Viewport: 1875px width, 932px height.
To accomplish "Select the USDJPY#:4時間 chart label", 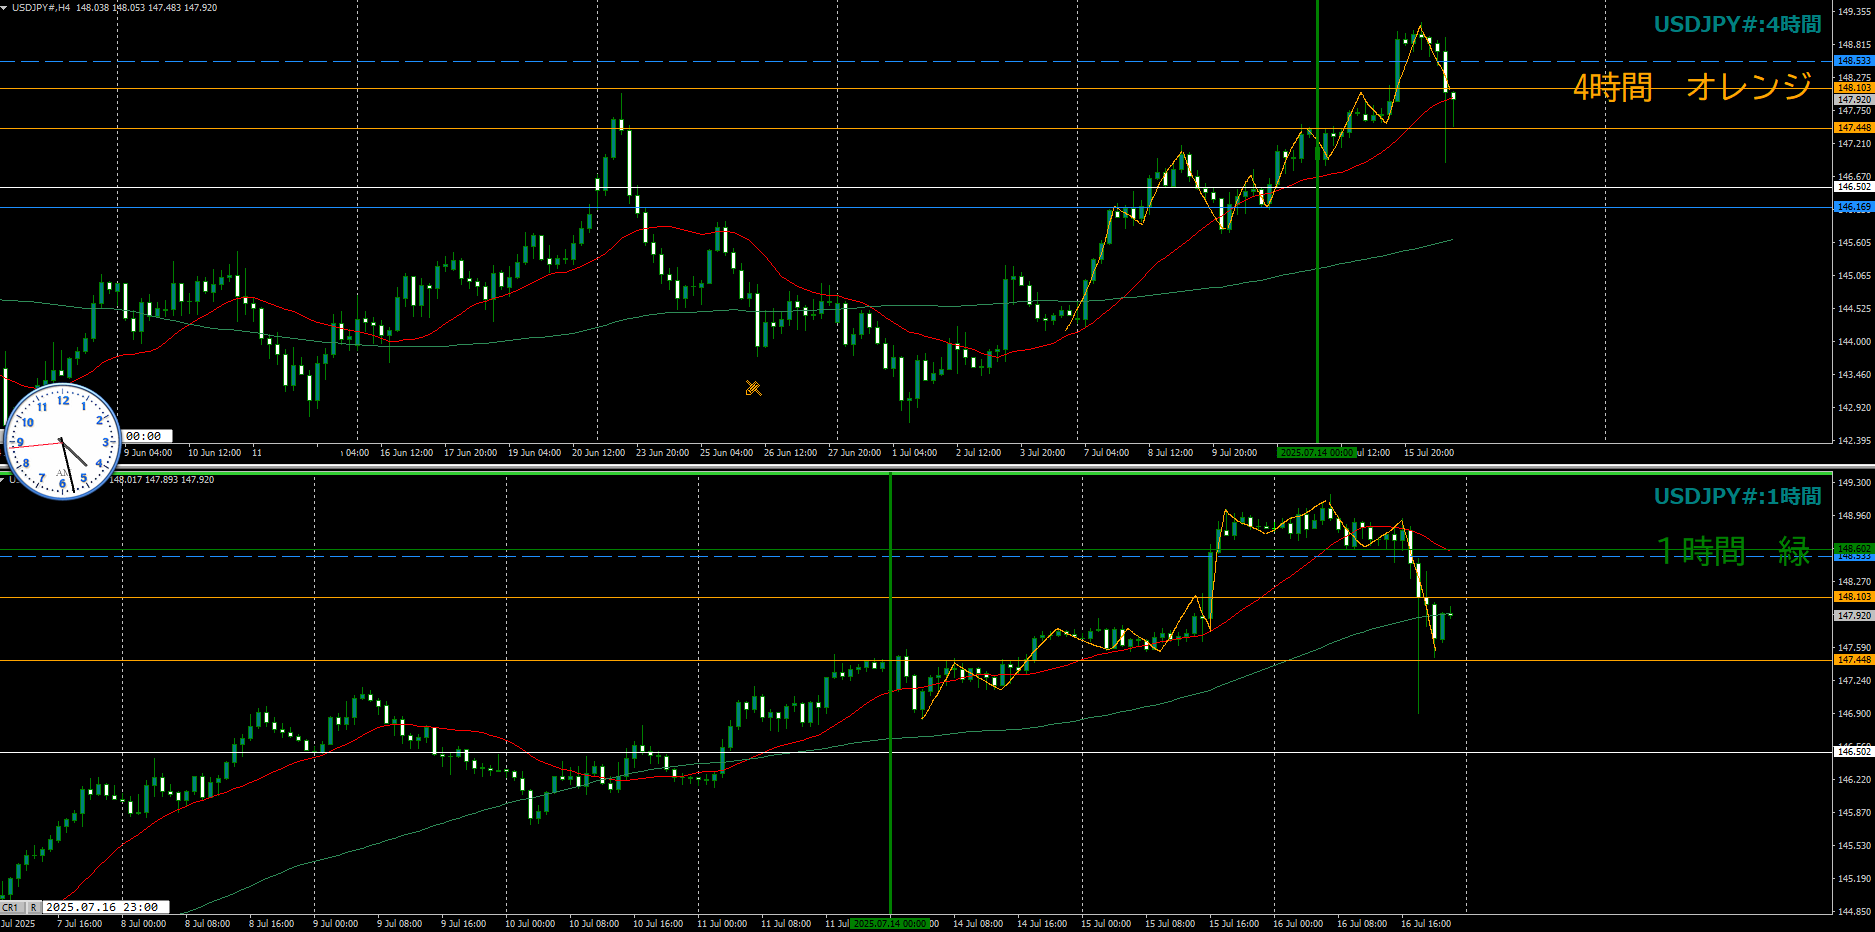I will [1737, 25].
